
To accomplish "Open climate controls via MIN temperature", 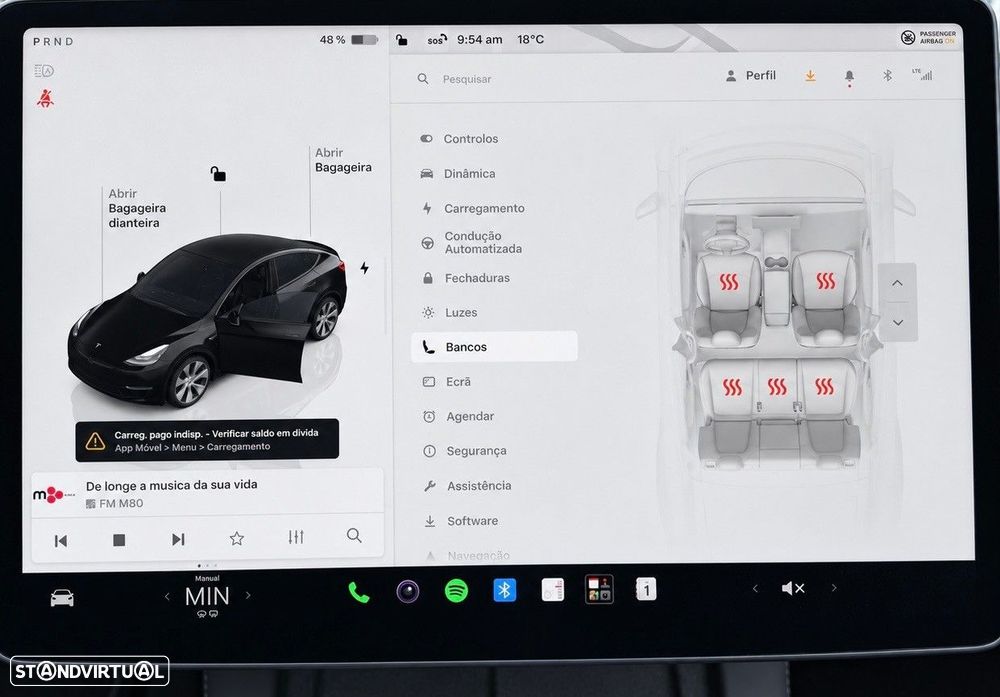I will [x=207, y=597].
